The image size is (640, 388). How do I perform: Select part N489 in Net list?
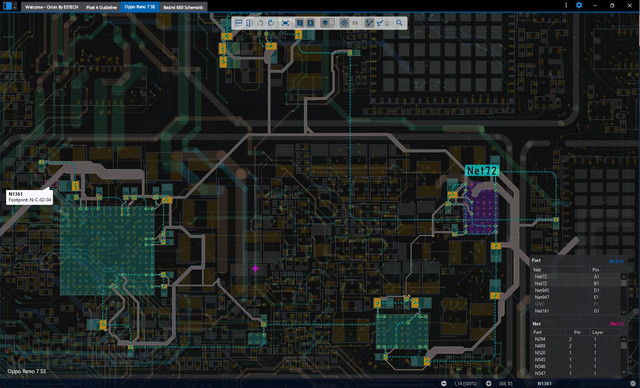click(x=576, y=346)
